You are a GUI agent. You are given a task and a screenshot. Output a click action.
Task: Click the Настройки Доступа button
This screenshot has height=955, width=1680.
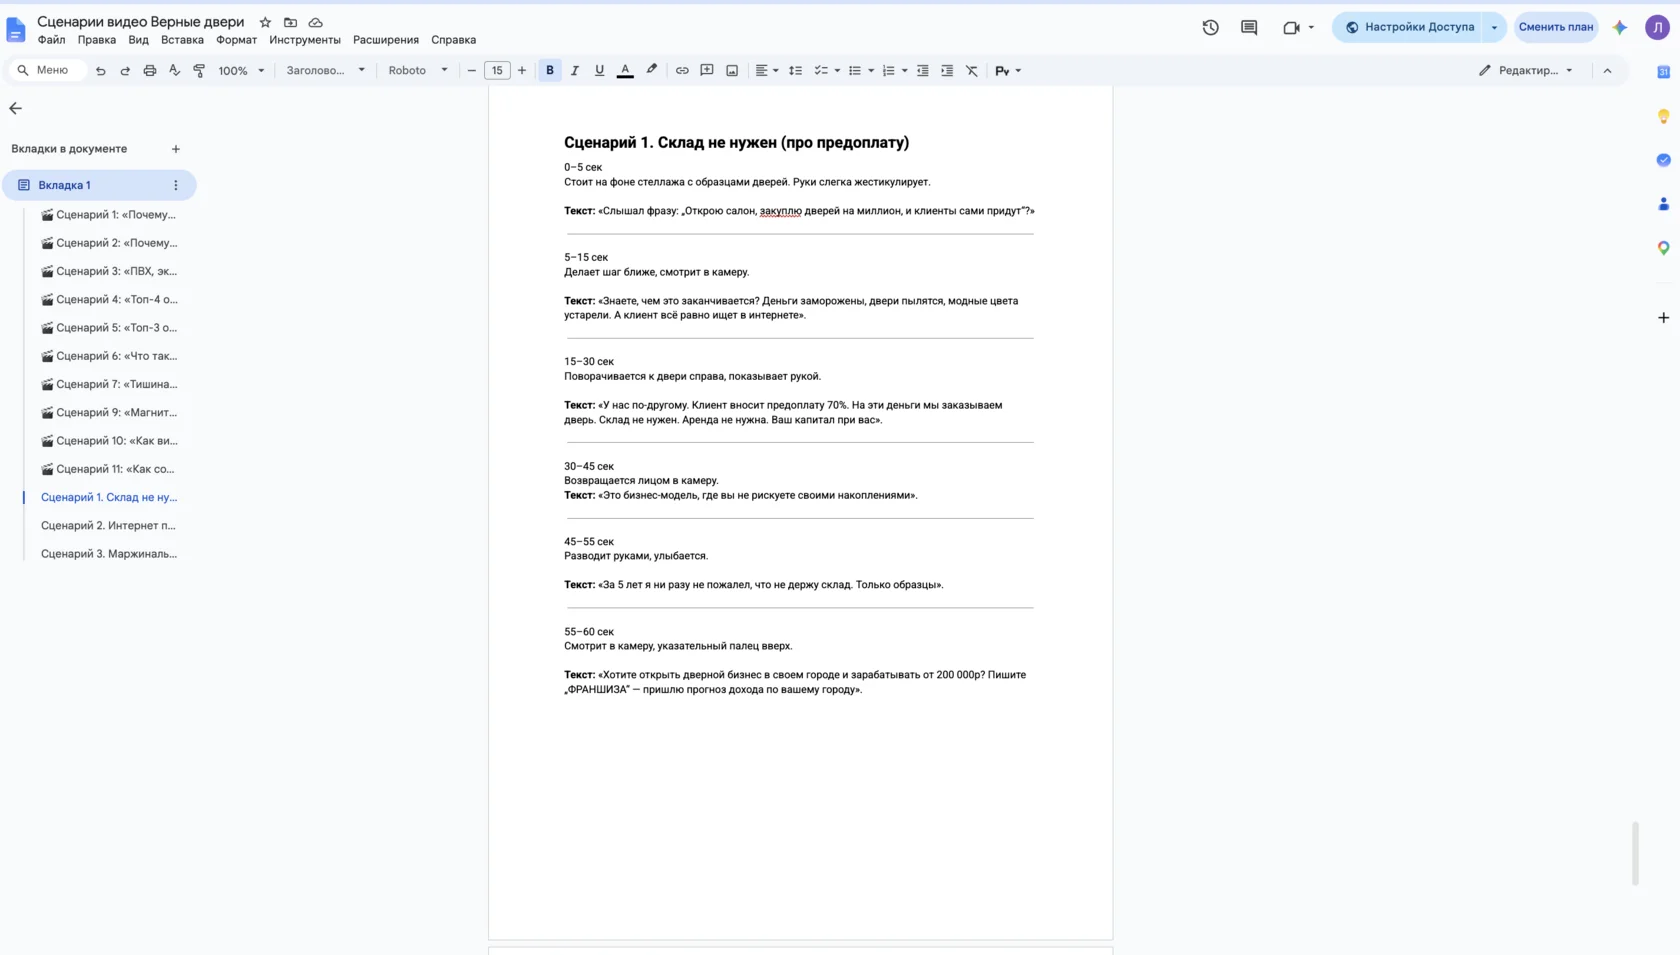point(1409,27)
